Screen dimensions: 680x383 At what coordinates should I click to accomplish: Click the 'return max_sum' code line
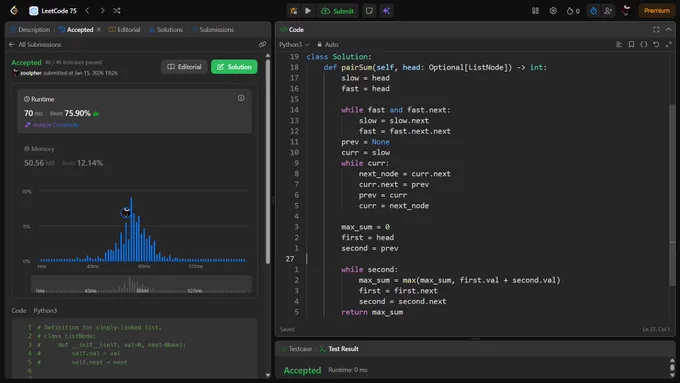pyautogui.click(x=372, y=312)
